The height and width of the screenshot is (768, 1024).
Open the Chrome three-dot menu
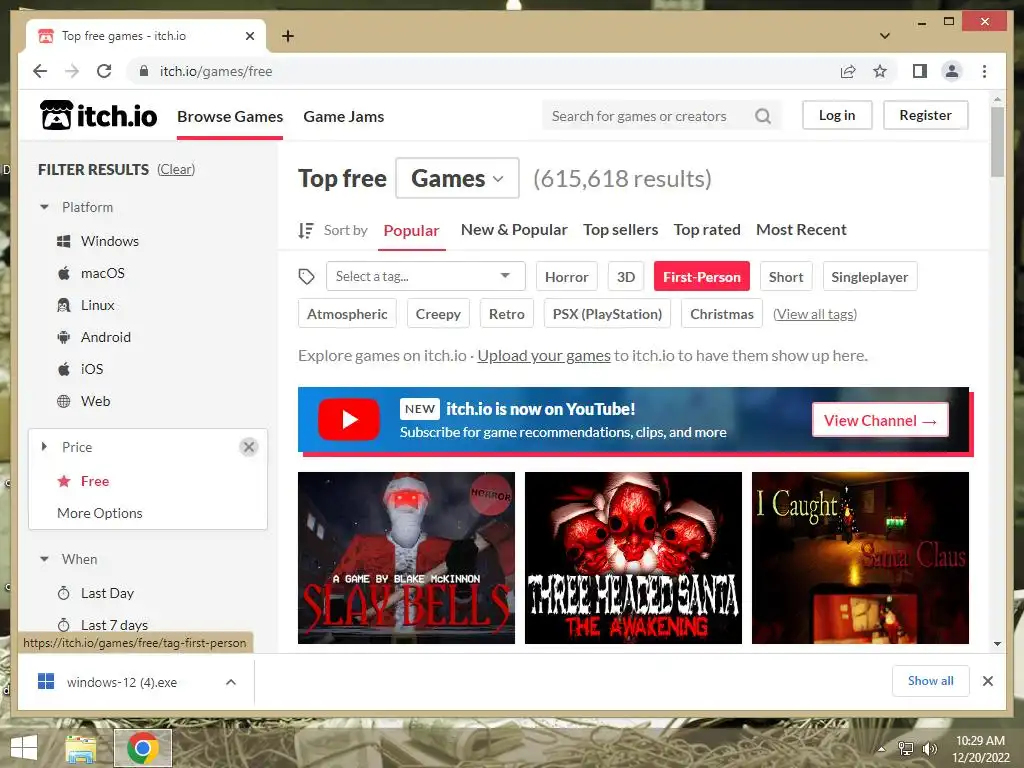coord(984,71)
